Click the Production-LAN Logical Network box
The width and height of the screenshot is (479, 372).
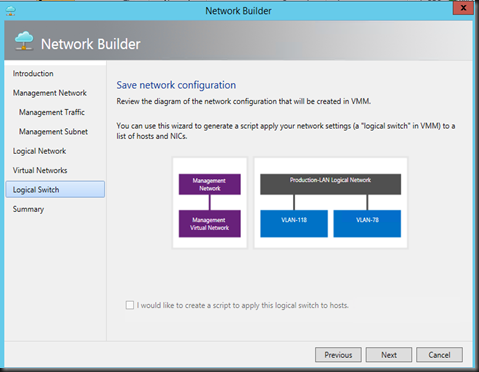[330, 184]
